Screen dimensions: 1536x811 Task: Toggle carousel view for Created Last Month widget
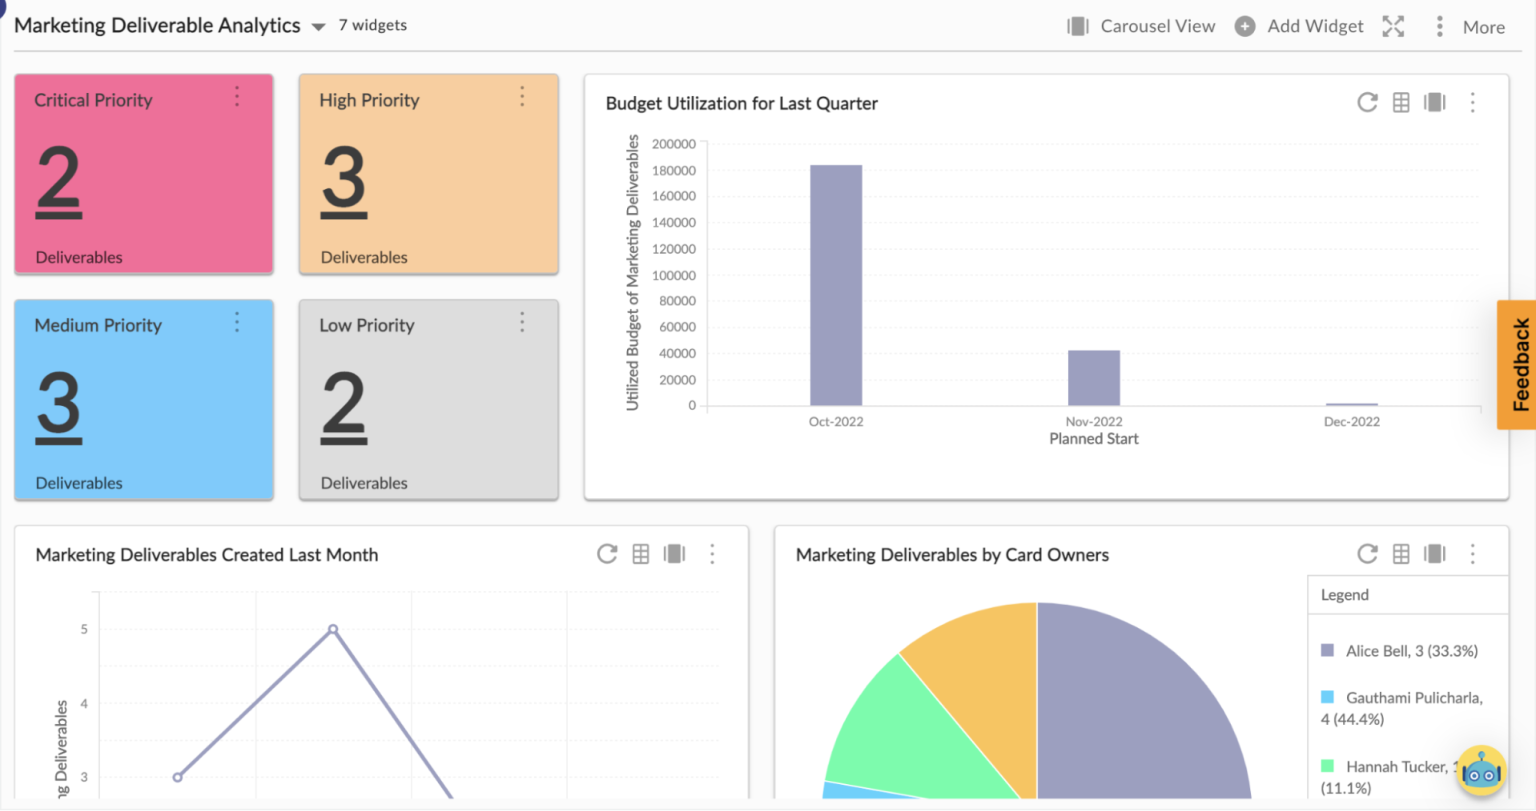coord(675,554)
